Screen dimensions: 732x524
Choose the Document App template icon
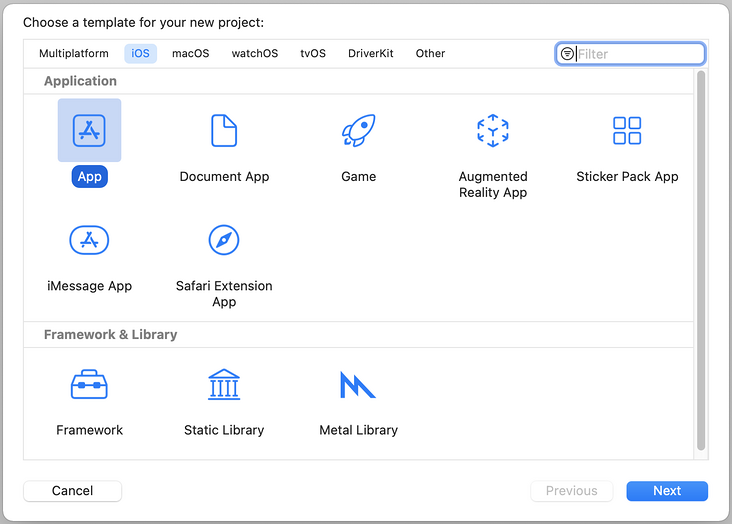pyautogui.click(x=224, y=130)
